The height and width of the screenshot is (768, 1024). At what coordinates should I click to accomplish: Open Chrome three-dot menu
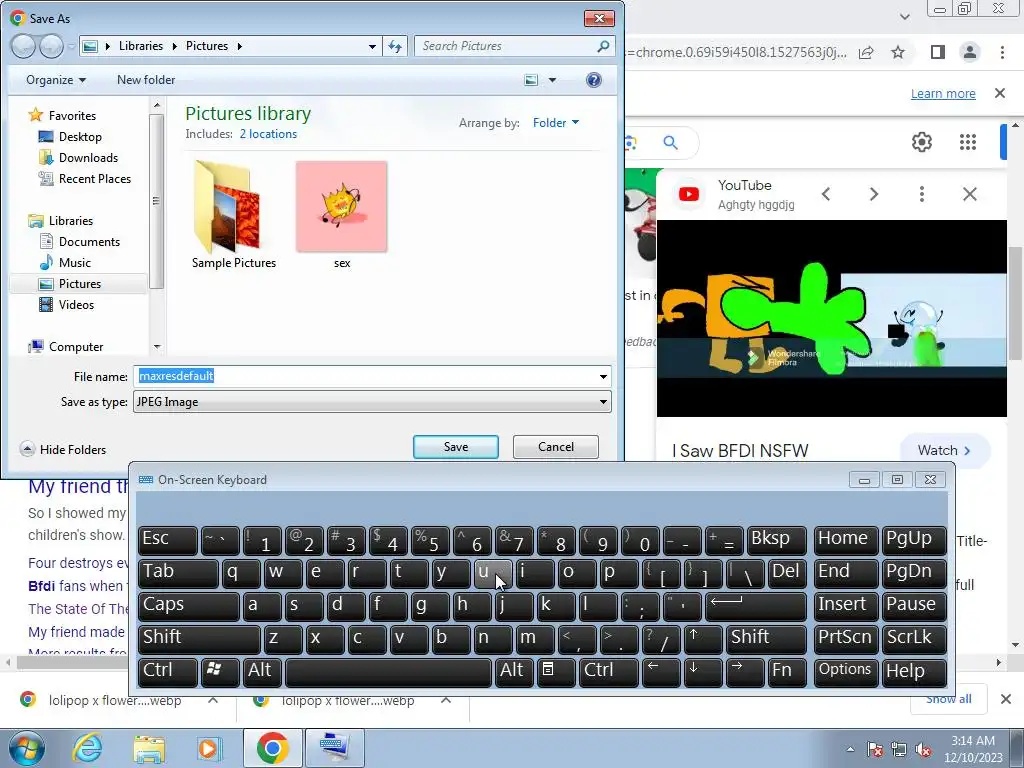click(1002, 52)
